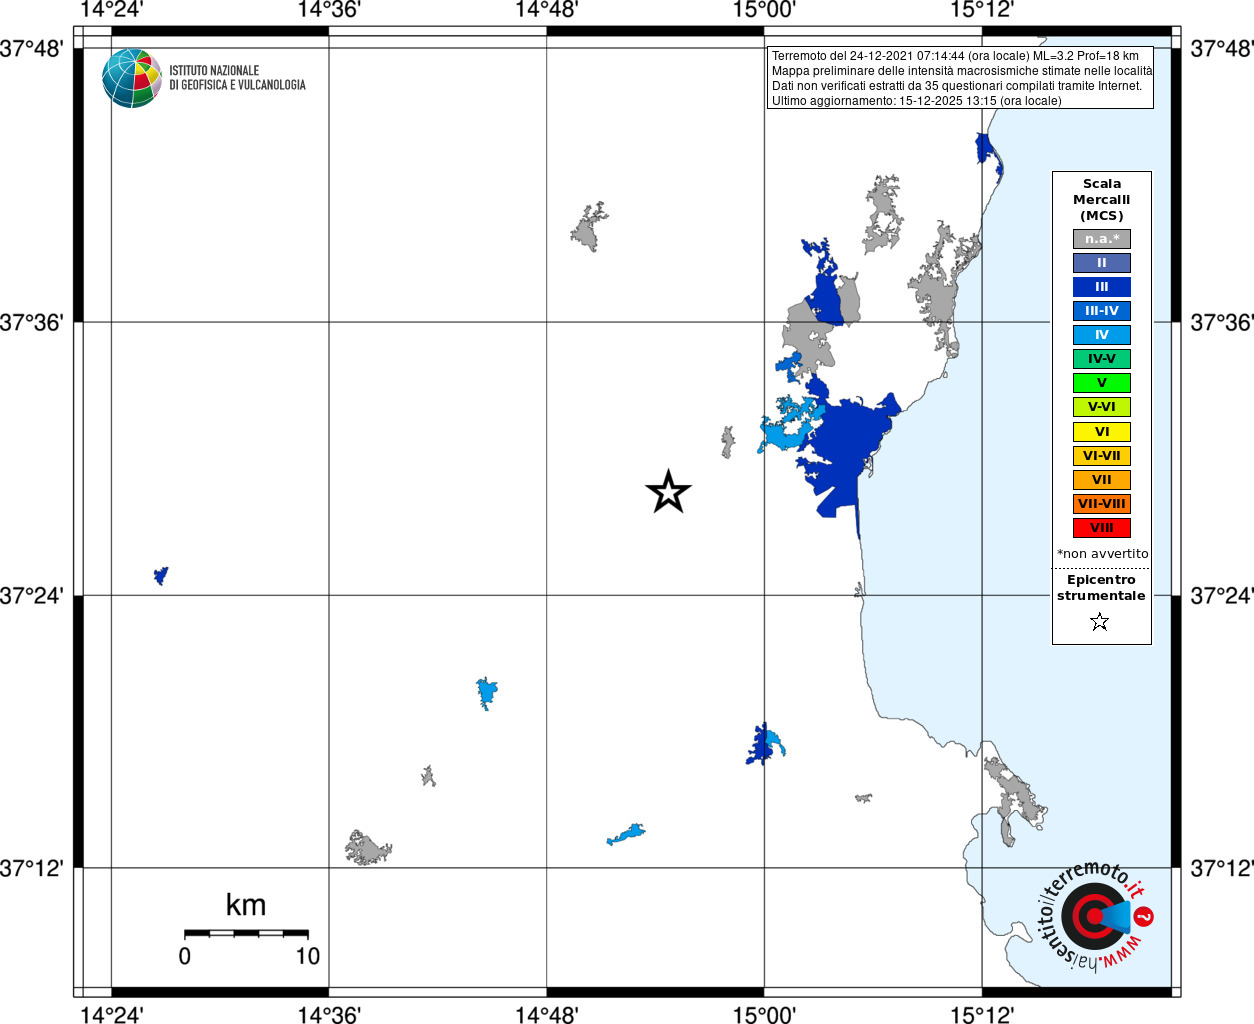This screenshot has width=1254, height=1024.
Task: Click the km scale bar
Action: point(246,933)
